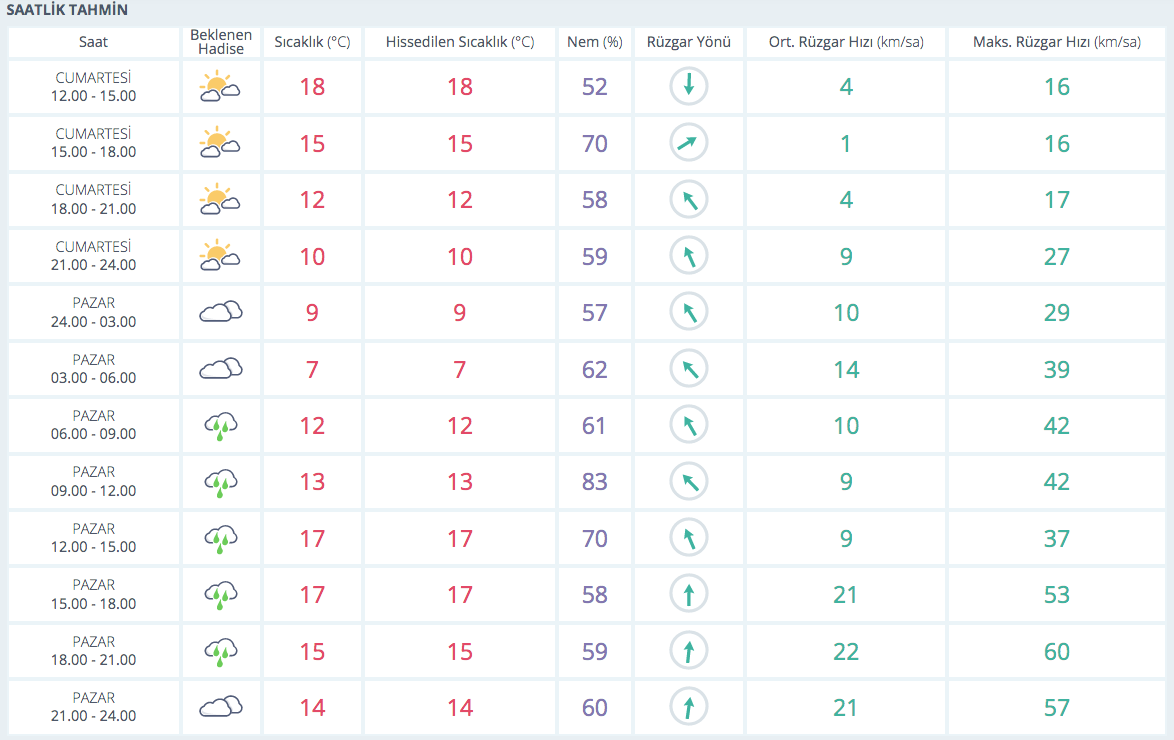The width and height of the screenshot is (1174, 740).
Task: Click partly sunny icon for Cumartesi 21.00 - 24.00
Action: click(x=220, y=256)
